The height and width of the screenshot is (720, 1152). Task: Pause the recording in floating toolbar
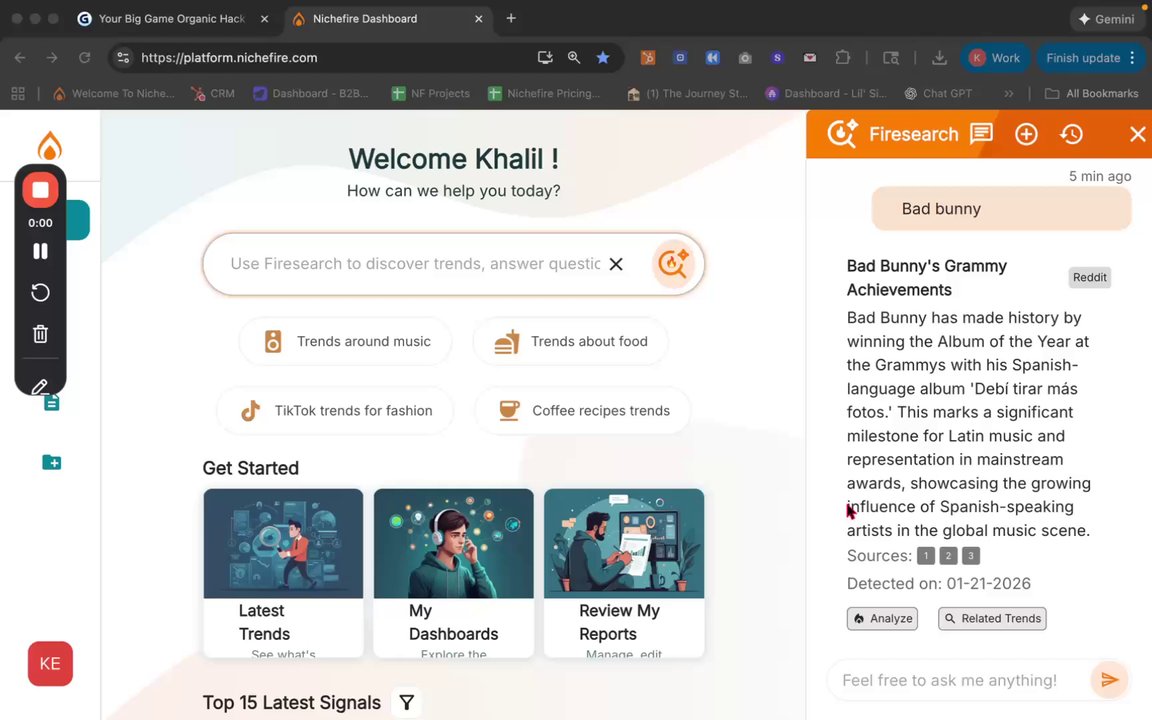(40, 251)
